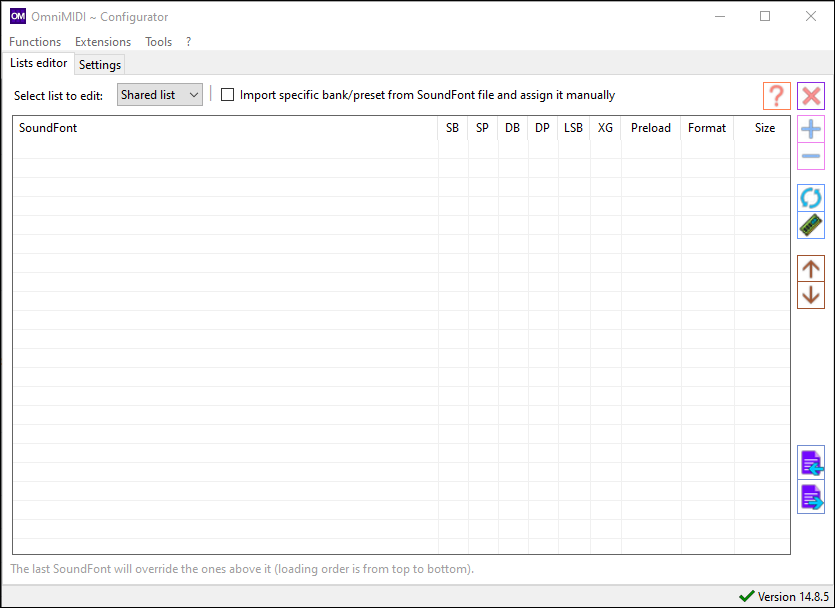Expand the Shared list dropdown
835x608 pixels.
[x=160, y=95]
